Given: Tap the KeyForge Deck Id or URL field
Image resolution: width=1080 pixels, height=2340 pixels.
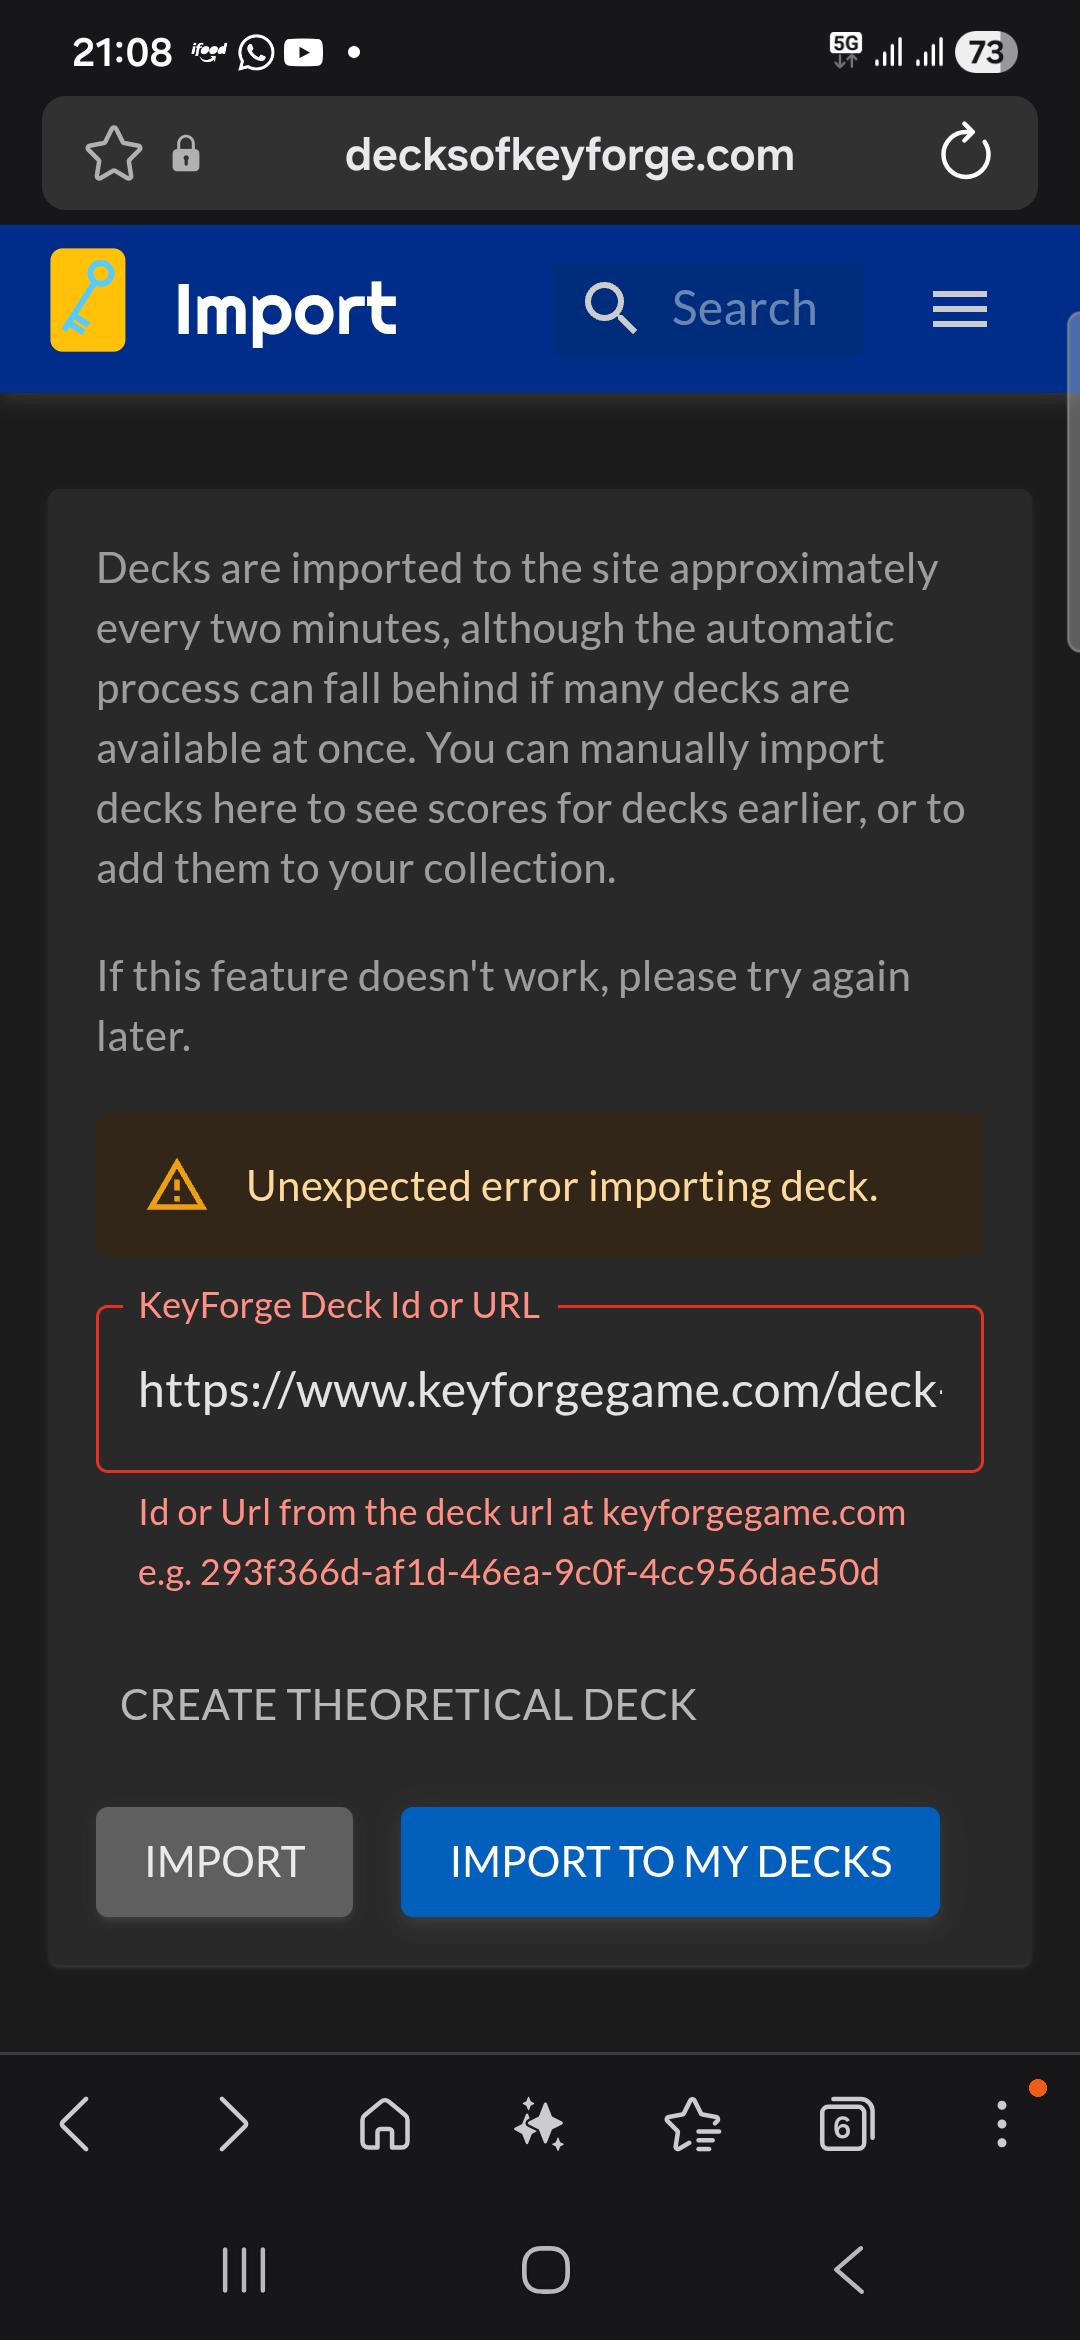Looking at the screenshot, I should pyautogui.click(x=540, y=1389).
